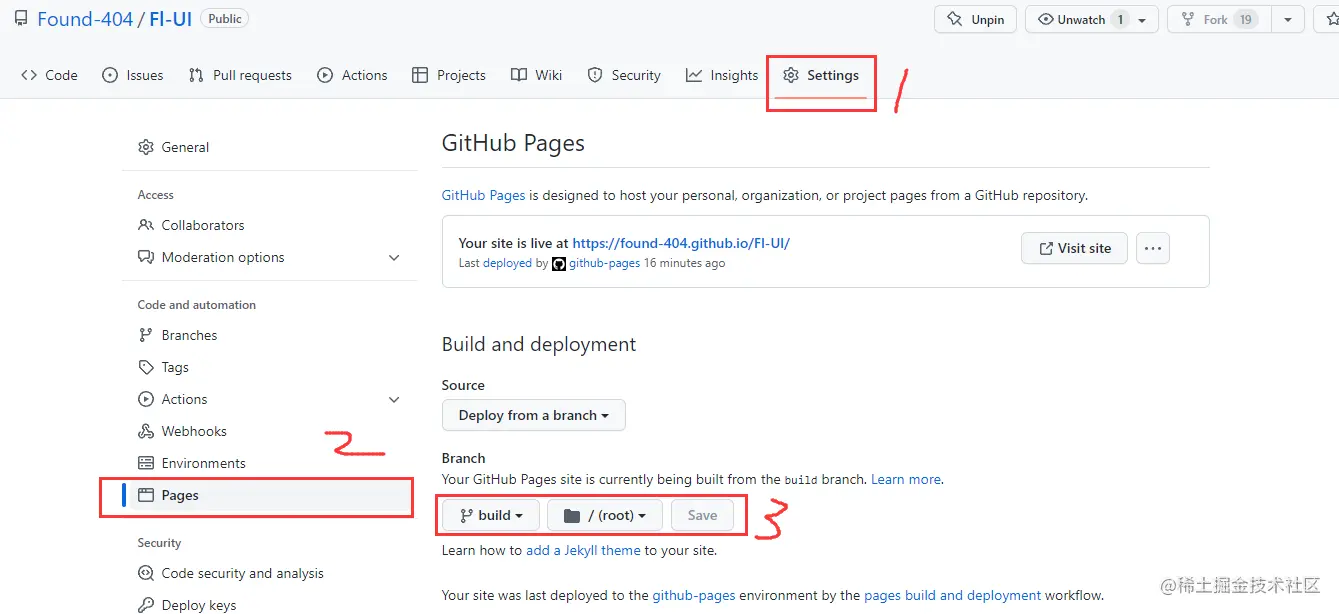Click the Visit site button
This screenshot has width=1339, height=614.
tap(1074, 248)
